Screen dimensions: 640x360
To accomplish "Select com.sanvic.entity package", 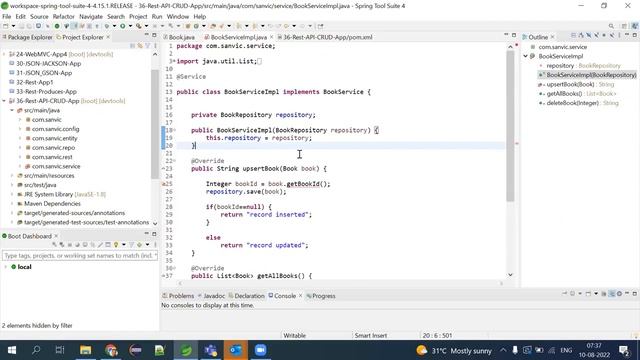I will pos(55,139).
